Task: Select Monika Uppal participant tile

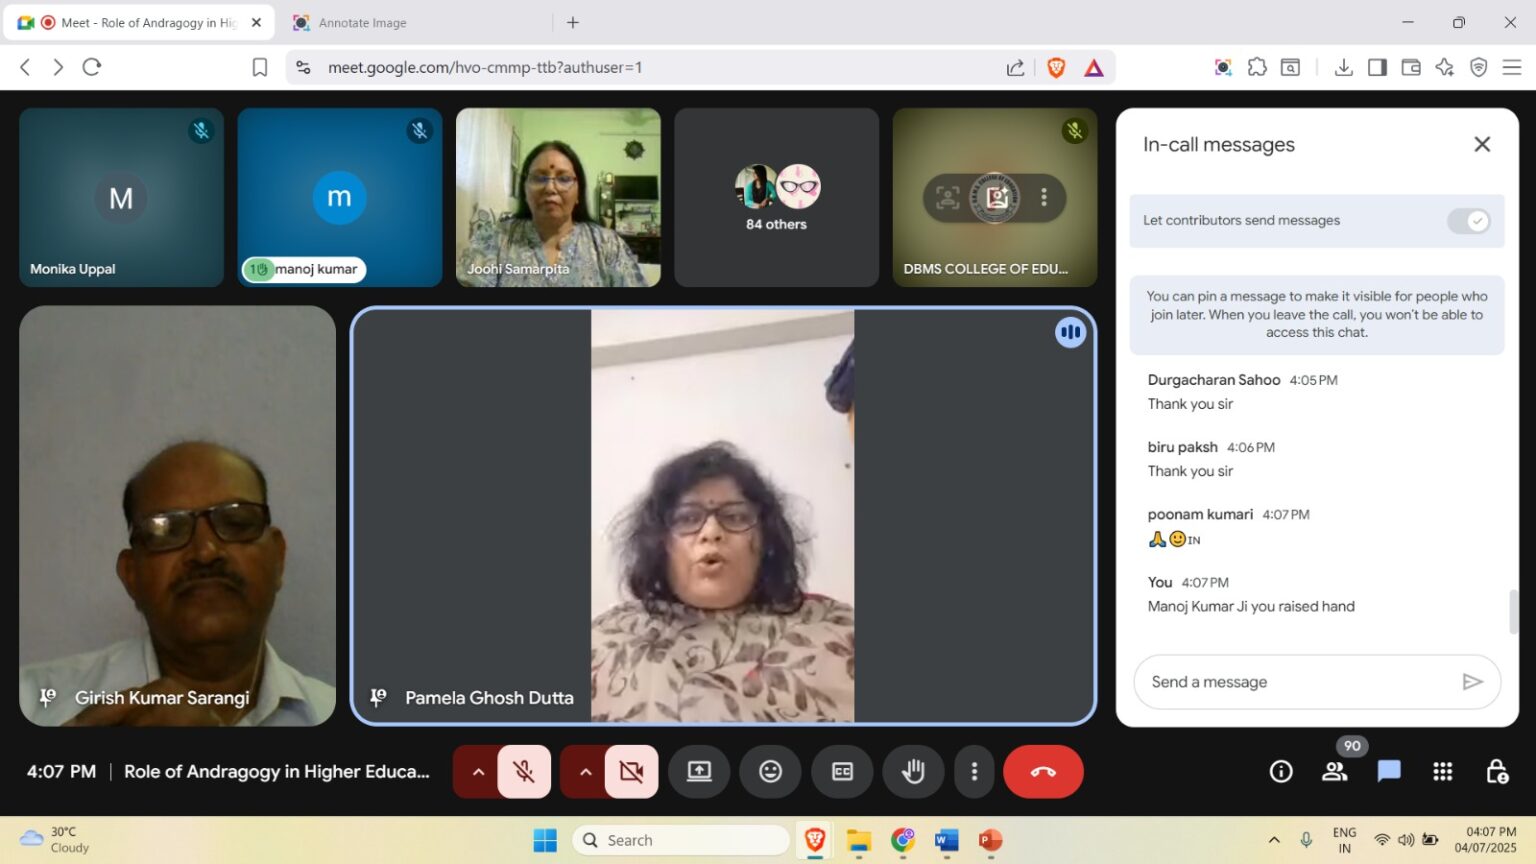Action: point(121,198)
